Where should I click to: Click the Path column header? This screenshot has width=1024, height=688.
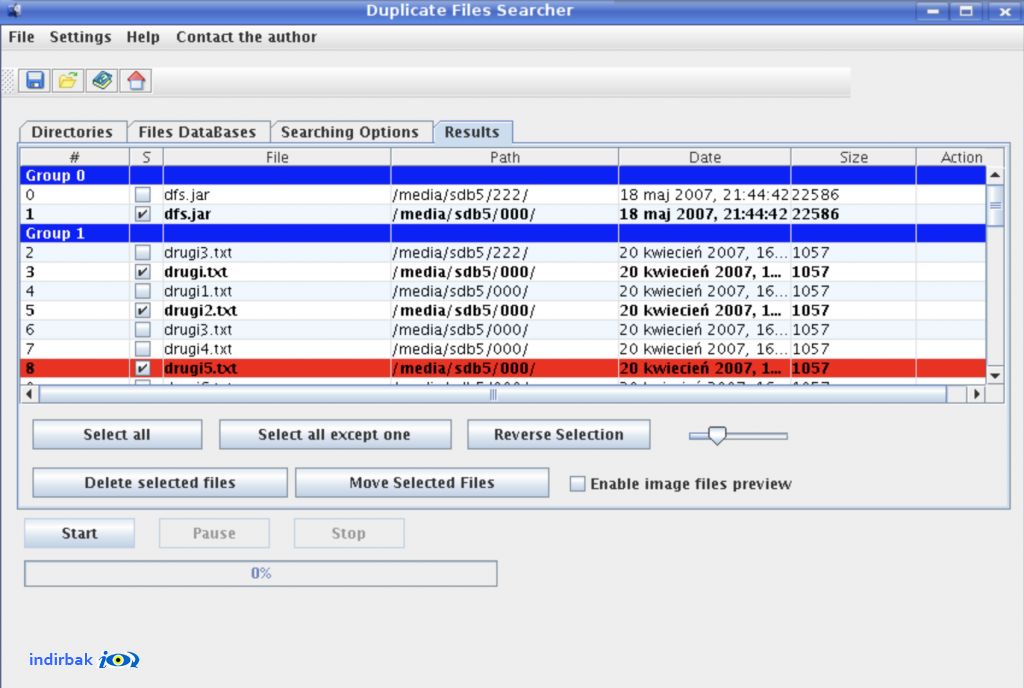click(x=505, y=157)
